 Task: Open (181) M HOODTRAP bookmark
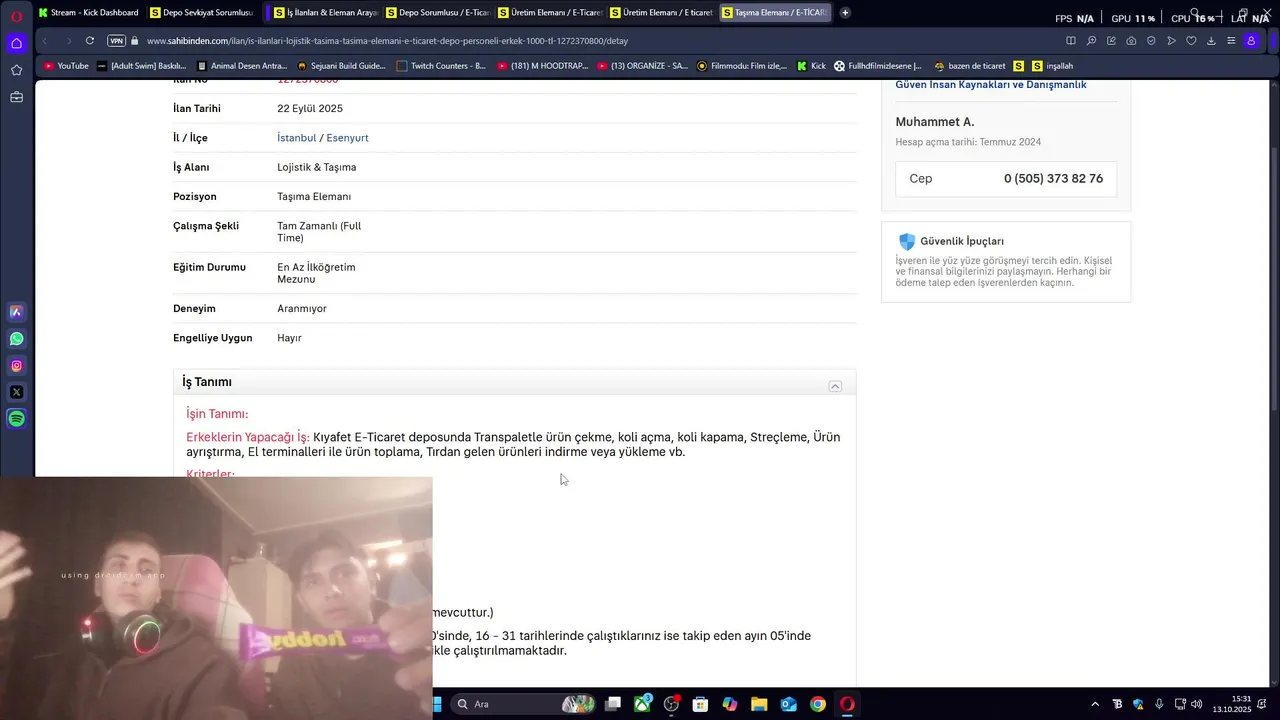(x=541, y=66)
